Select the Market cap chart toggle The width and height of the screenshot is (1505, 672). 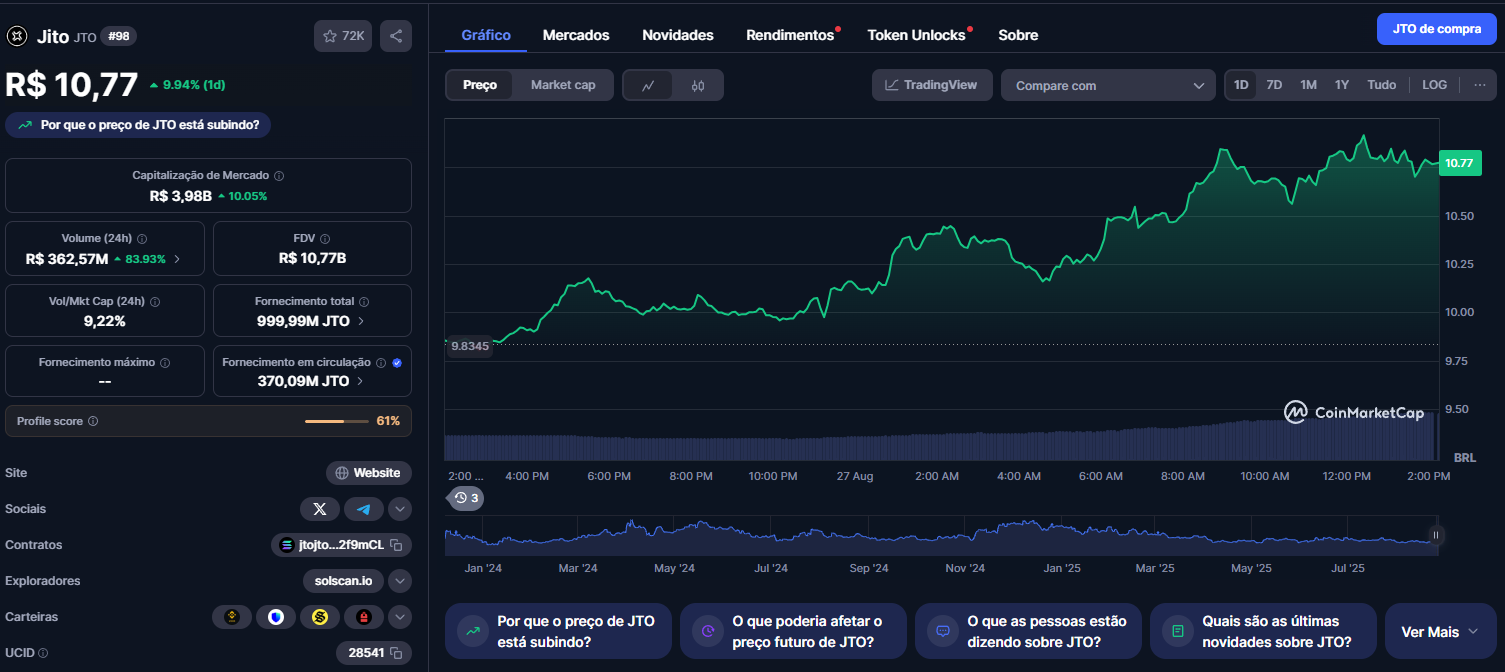tap(563, 85)
